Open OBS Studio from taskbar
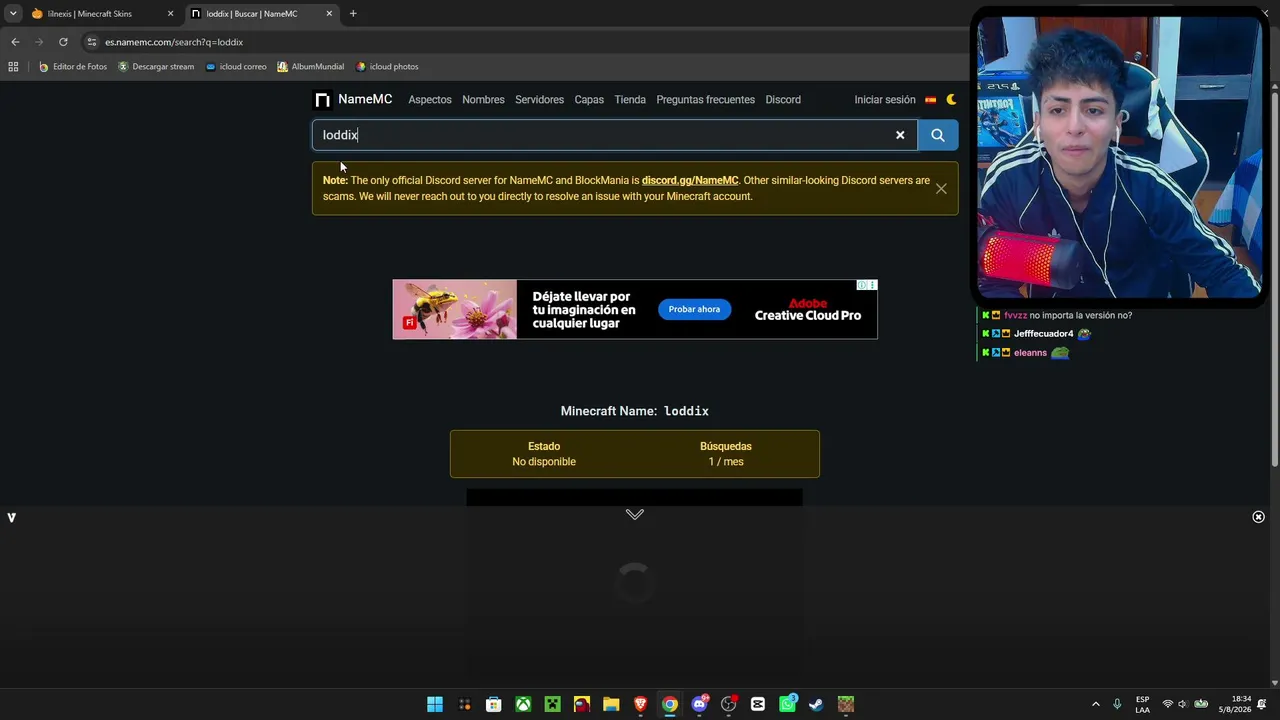Screen dimensions: 1280x720 click(x=729, y=704)
